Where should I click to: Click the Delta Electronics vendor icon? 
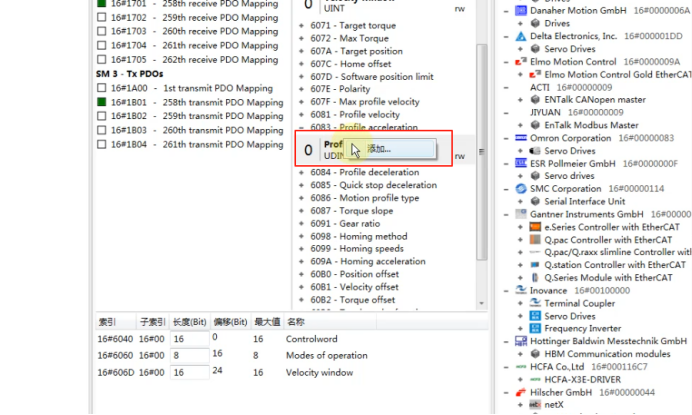coord(521,36)
